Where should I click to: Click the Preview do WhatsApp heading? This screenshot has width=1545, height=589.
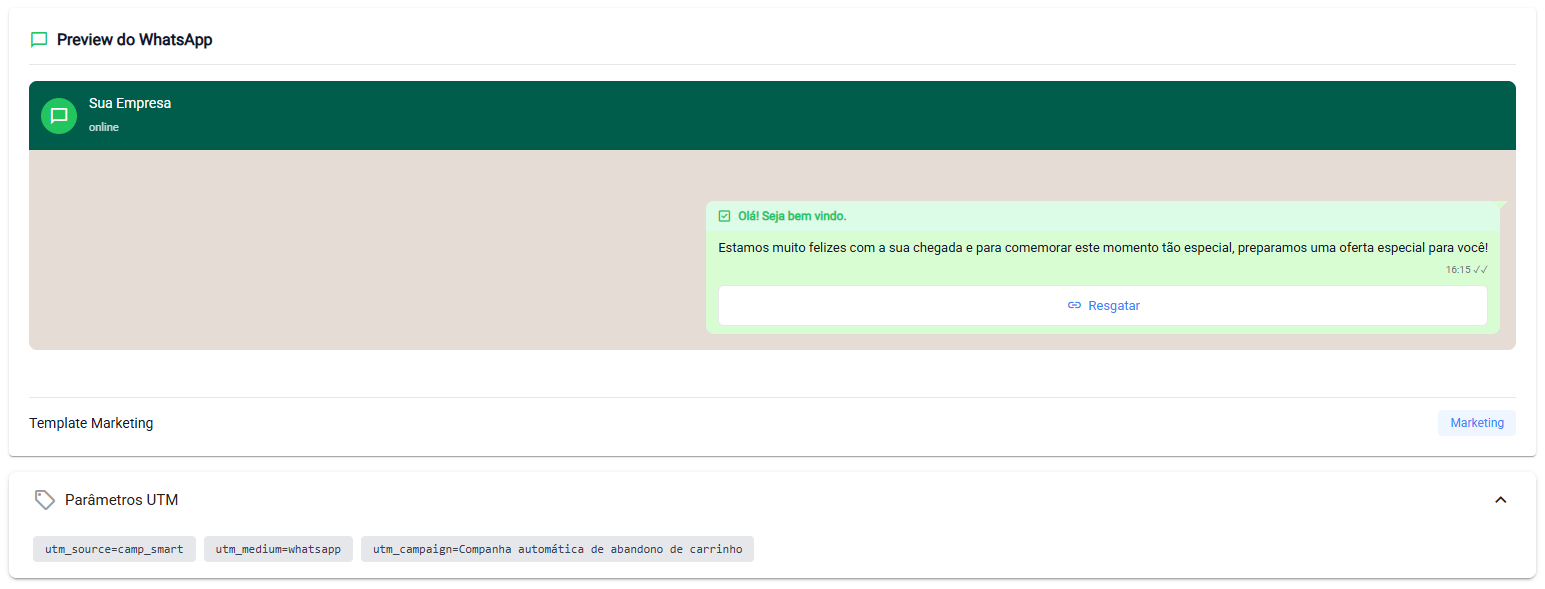pyautogui.click(x=134, y=40)
